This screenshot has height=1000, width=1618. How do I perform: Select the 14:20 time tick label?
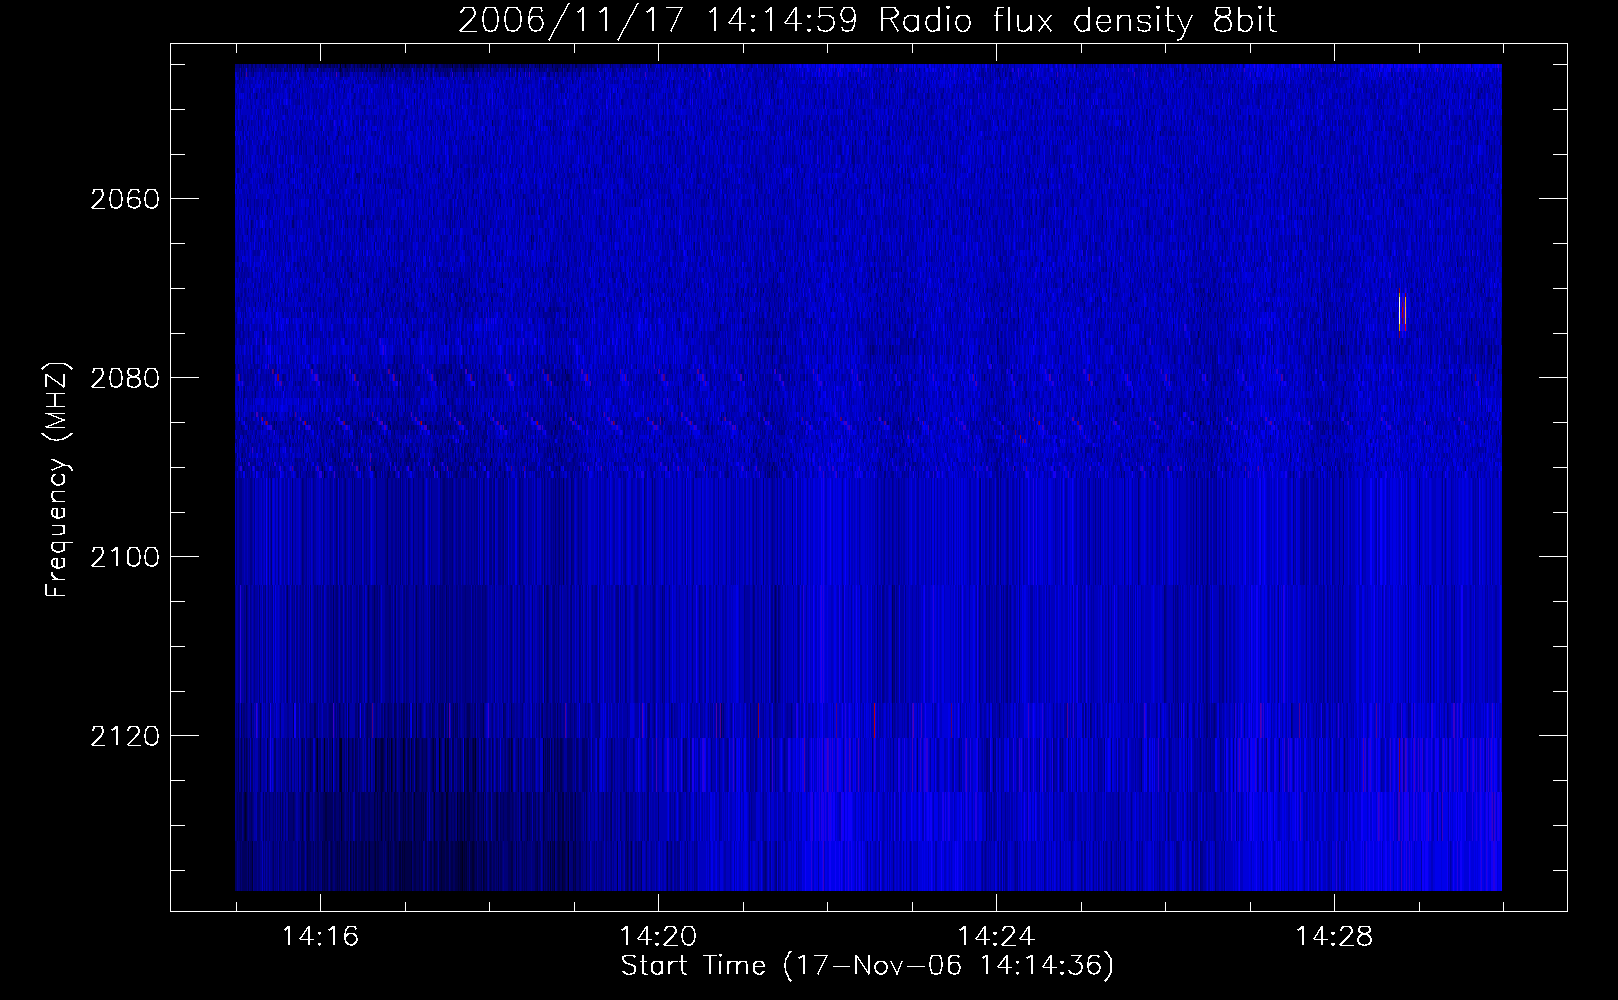(x=658, y=937)
